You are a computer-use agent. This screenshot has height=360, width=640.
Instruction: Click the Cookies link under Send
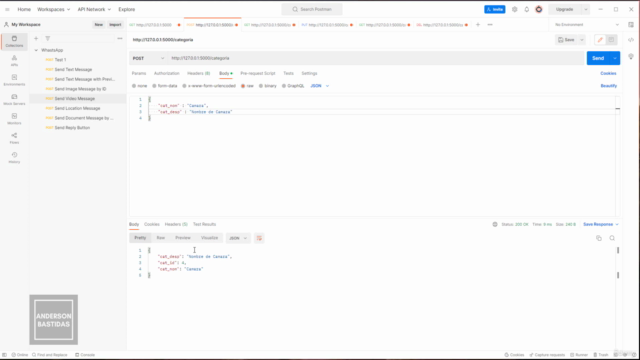coord(608,73)
